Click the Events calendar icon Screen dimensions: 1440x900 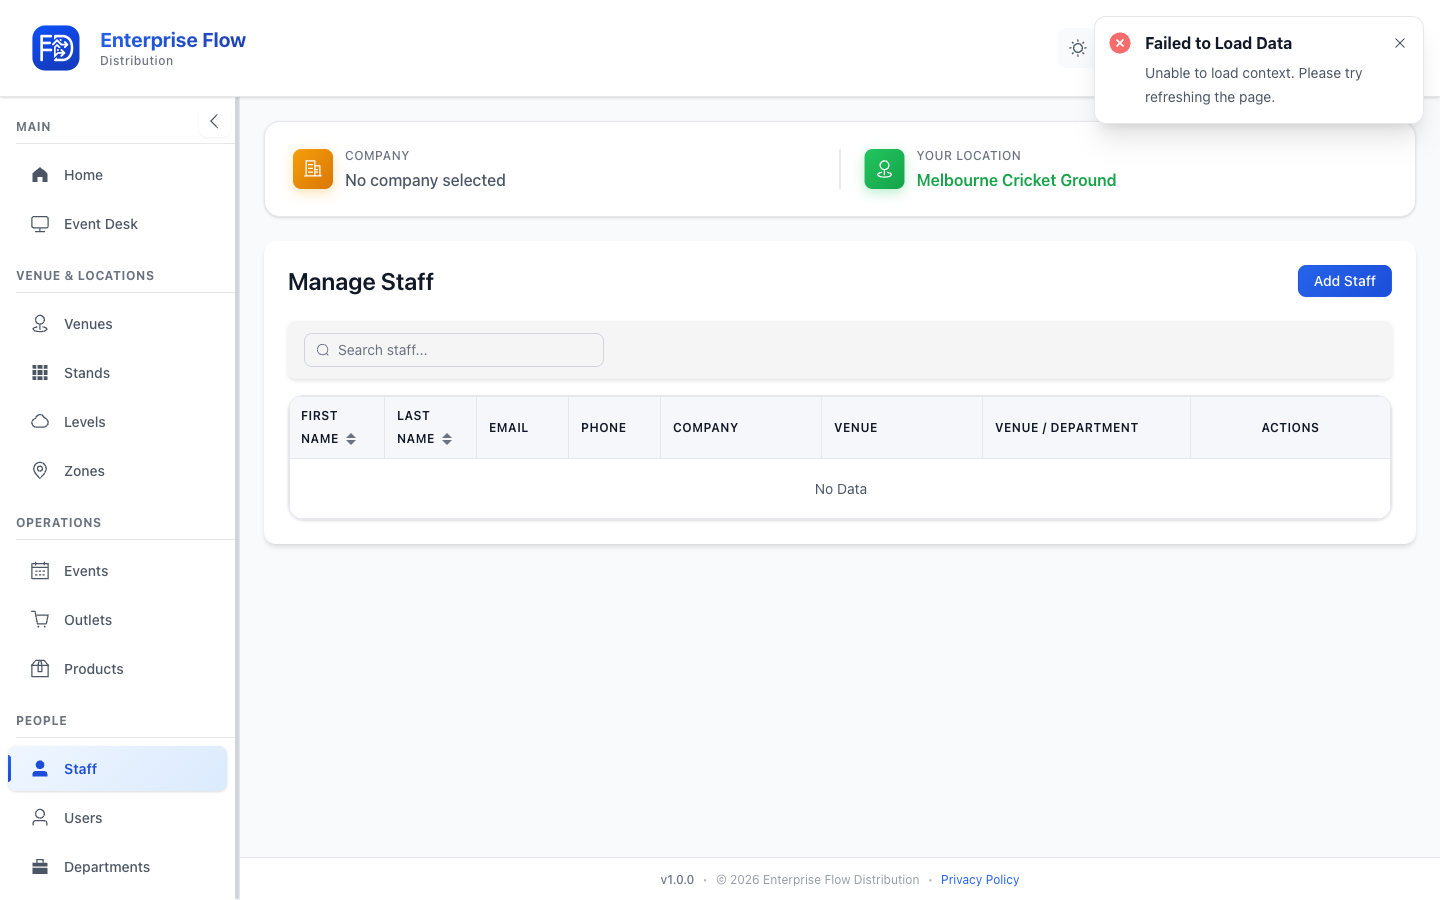(40, 571)
